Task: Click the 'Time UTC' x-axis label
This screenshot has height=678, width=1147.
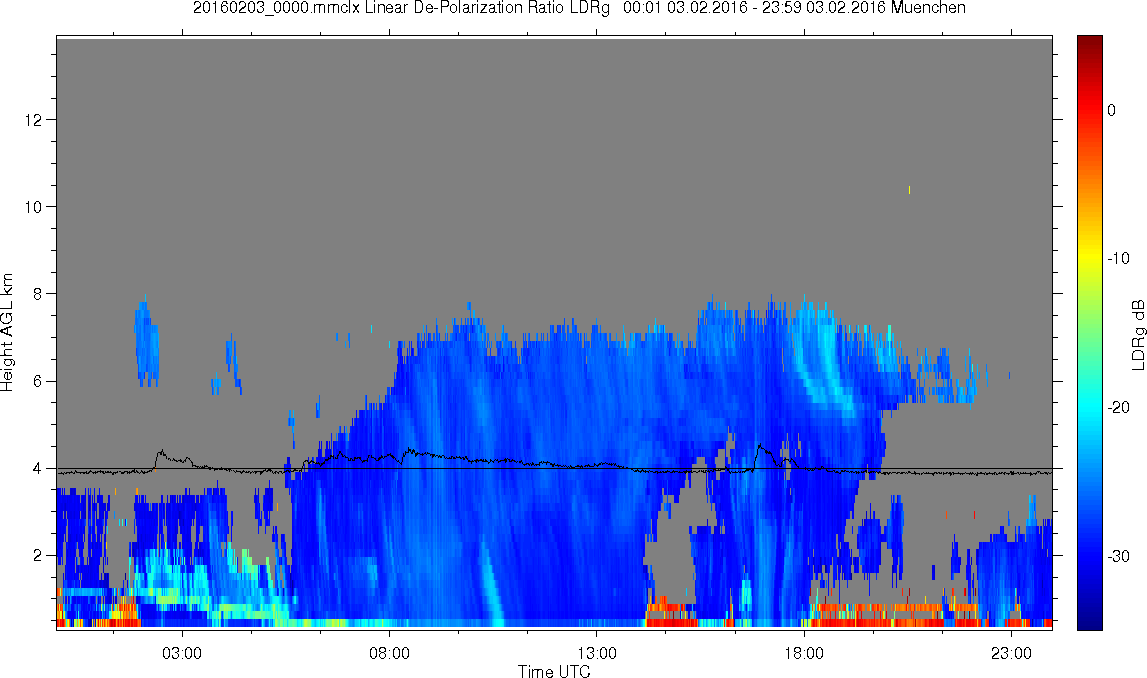Action: pyautogui.click(x=554, y=671)
